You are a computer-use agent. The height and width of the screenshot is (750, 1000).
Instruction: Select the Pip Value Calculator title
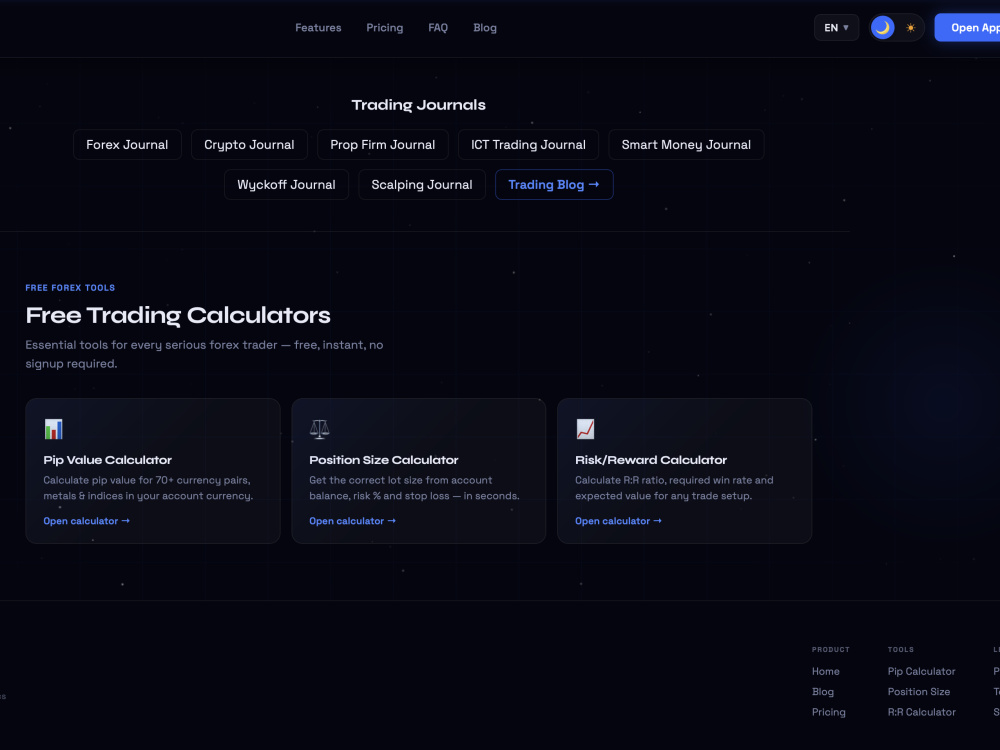pos(108,460)
